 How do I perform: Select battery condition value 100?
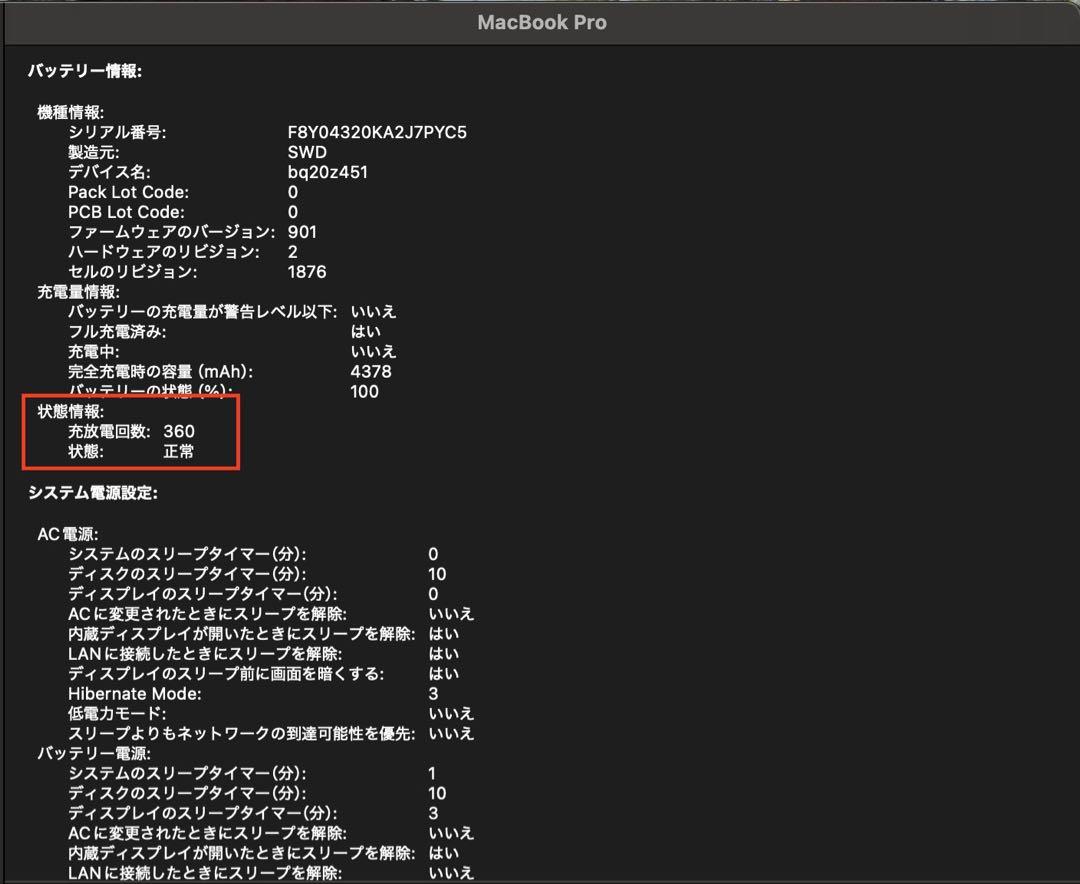click(x=364, y=392)
